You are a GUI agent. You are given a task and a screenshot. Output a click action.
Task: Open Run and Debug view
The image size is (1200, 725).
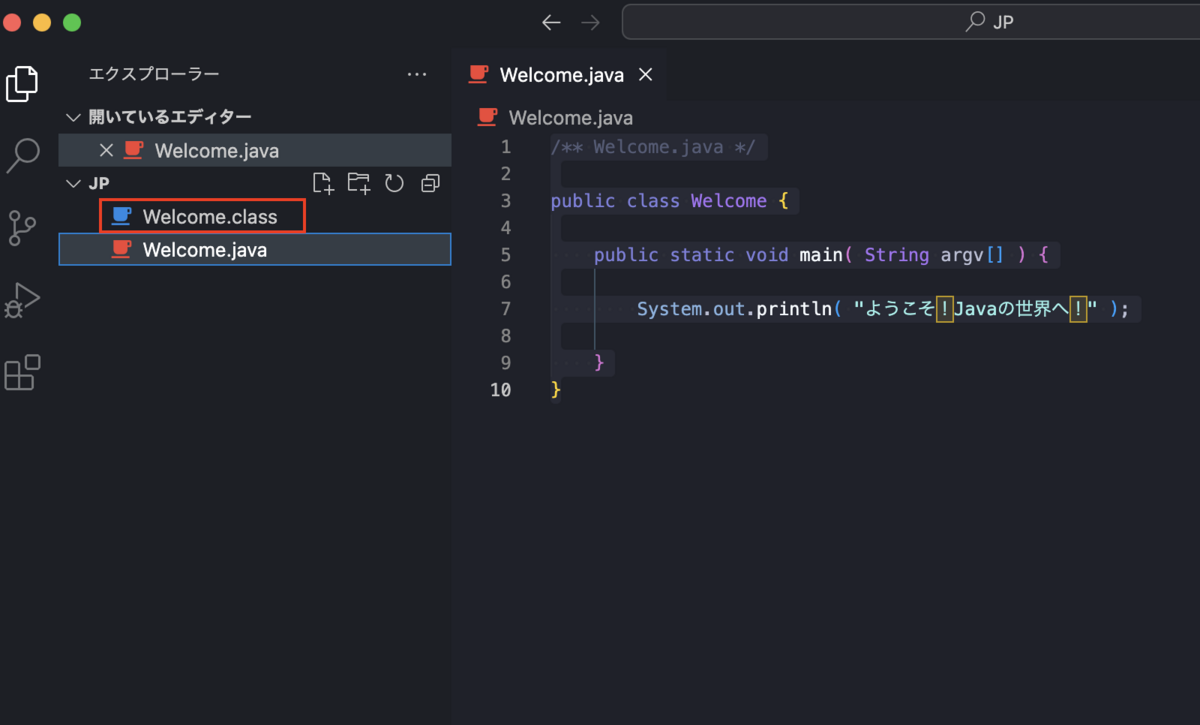pyautogui.click(x=22, y=301)
